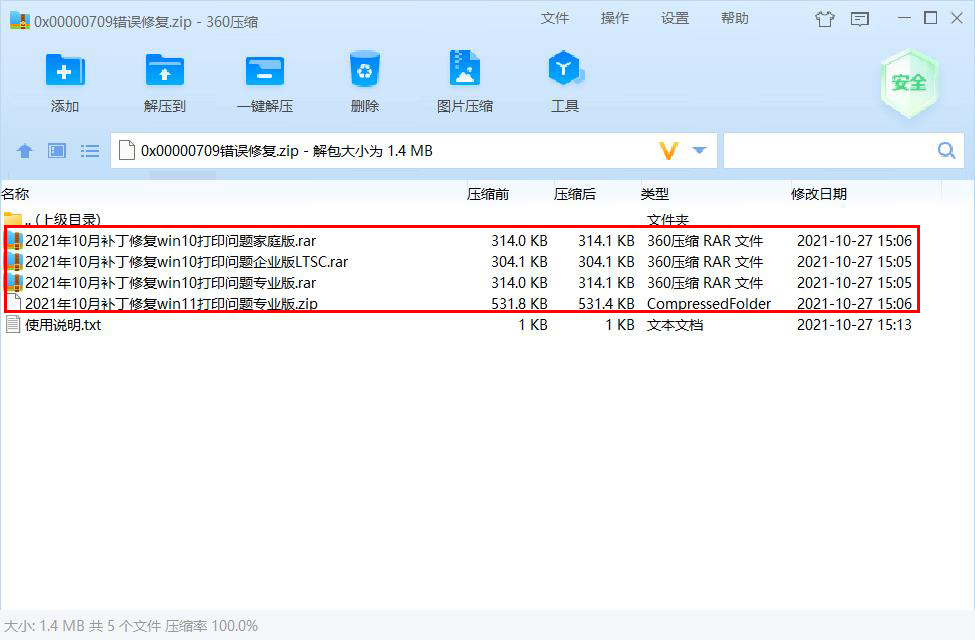Open the 工具 (Tools) hexagon icon
This screenshot has height=640, width=975.
point(565,68)
